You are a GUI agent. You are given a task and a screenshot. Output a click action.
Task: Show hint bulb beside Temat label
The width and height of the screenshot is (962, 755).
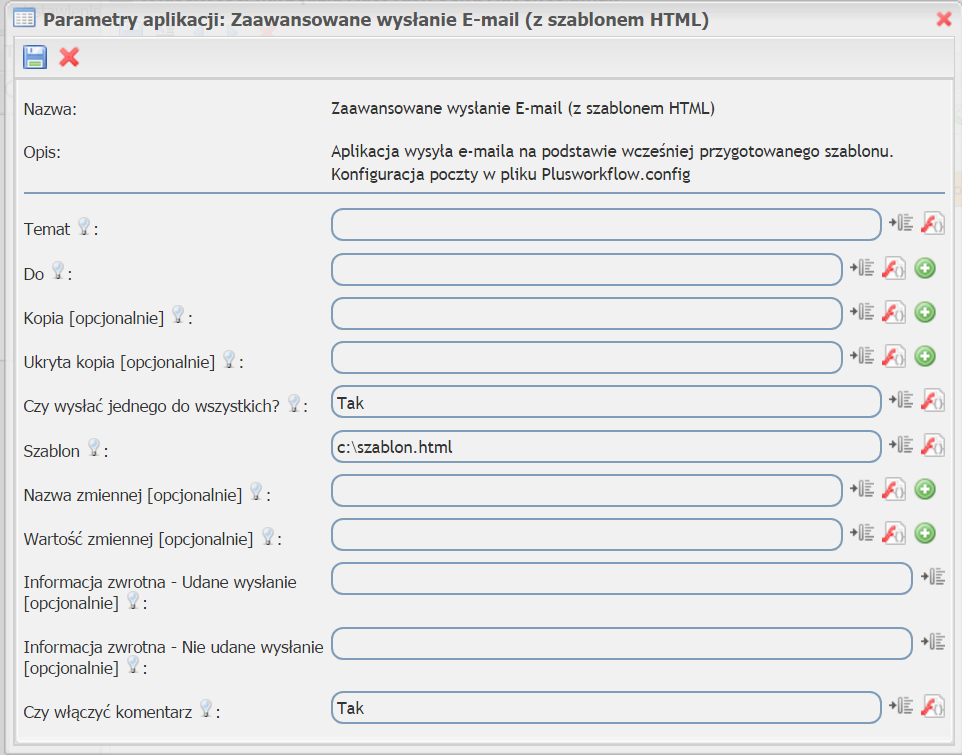84,226
